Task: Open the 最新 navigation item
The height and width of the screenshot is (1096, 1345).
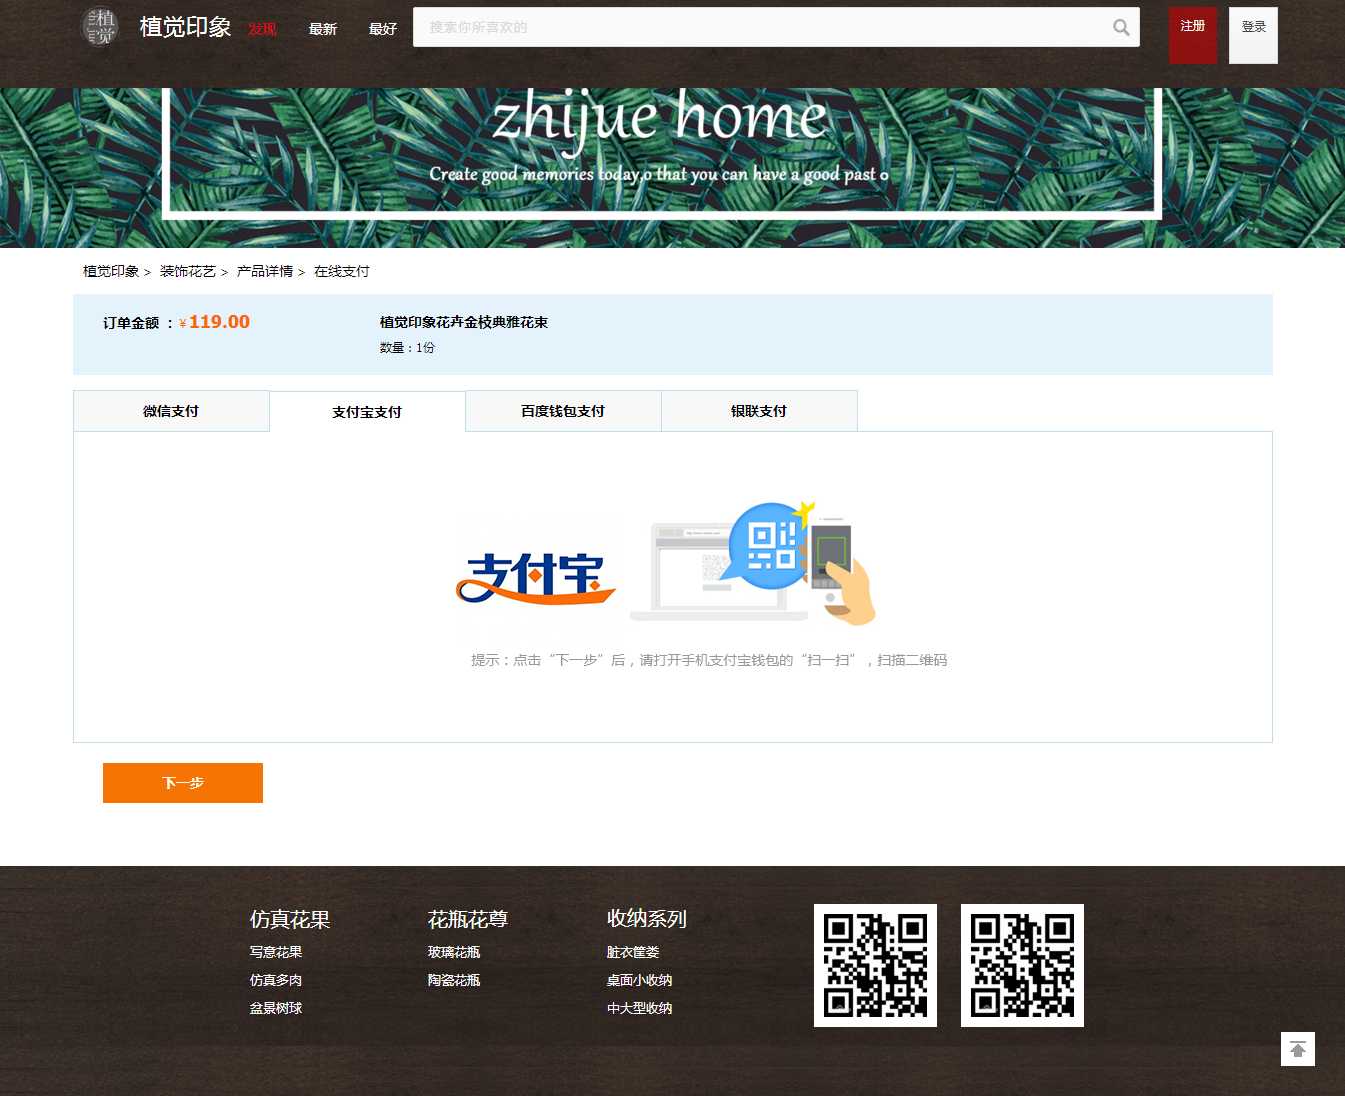Action: tap(323, 29)
